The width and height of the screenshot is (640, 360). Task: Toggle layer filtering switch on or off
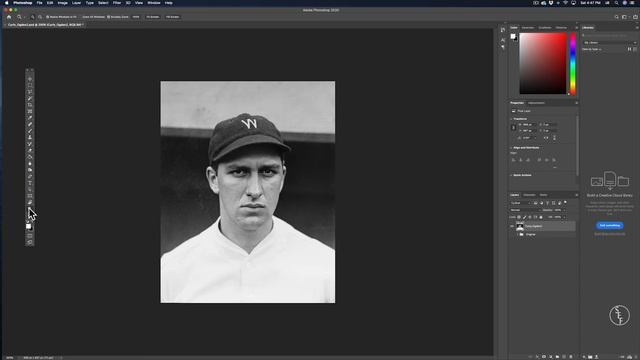(x=565, y=202)
